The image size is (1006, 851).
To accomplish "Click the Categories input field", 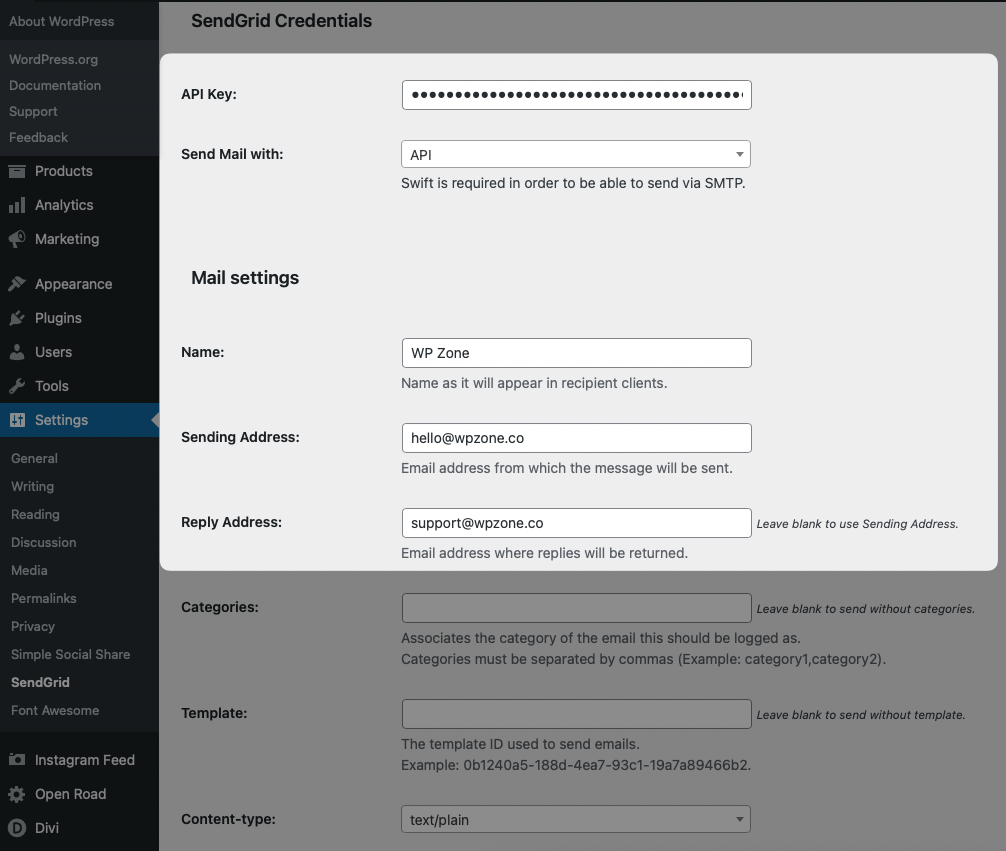I will (x=576, y=608).
